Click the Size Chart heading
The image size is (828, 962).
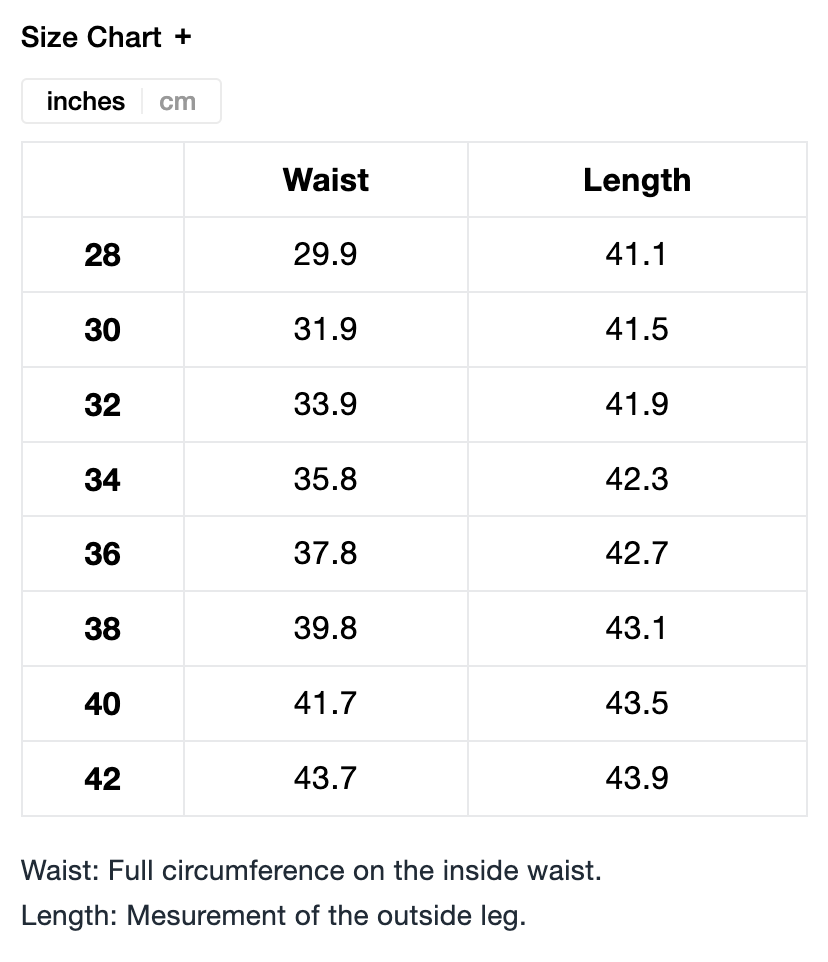pos(91,37)
